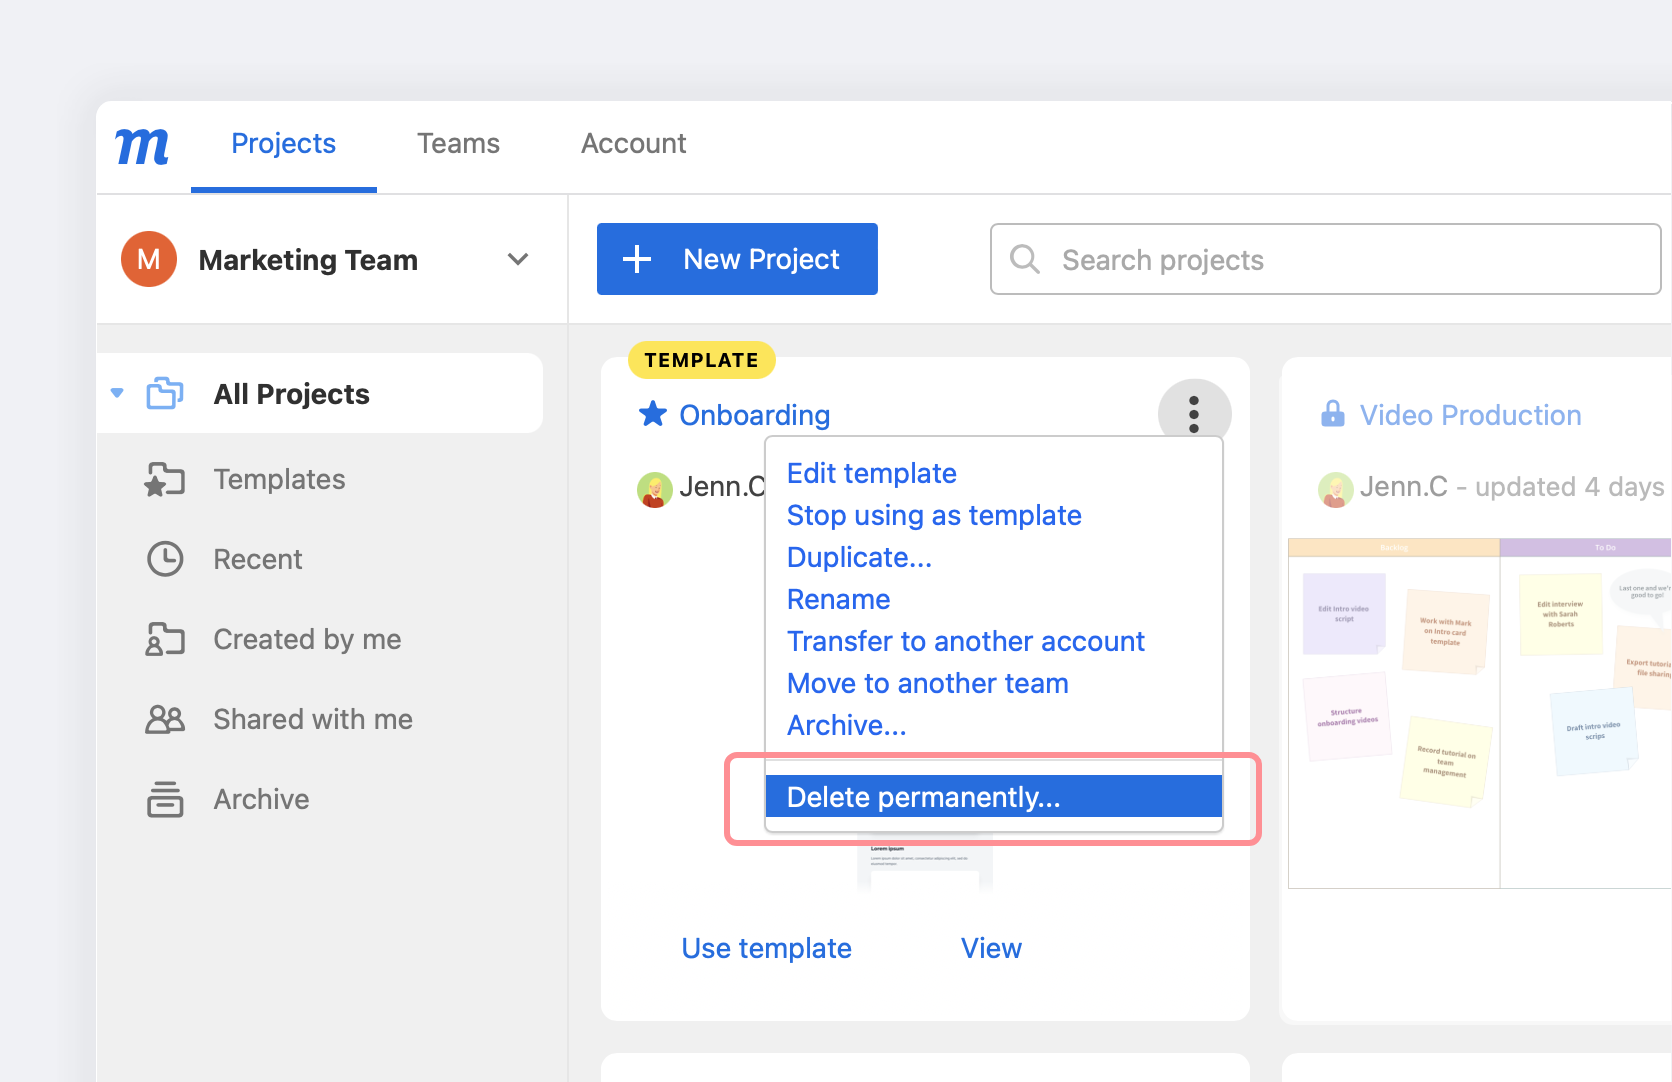Select Stop using as template

(x=933, y=516)
